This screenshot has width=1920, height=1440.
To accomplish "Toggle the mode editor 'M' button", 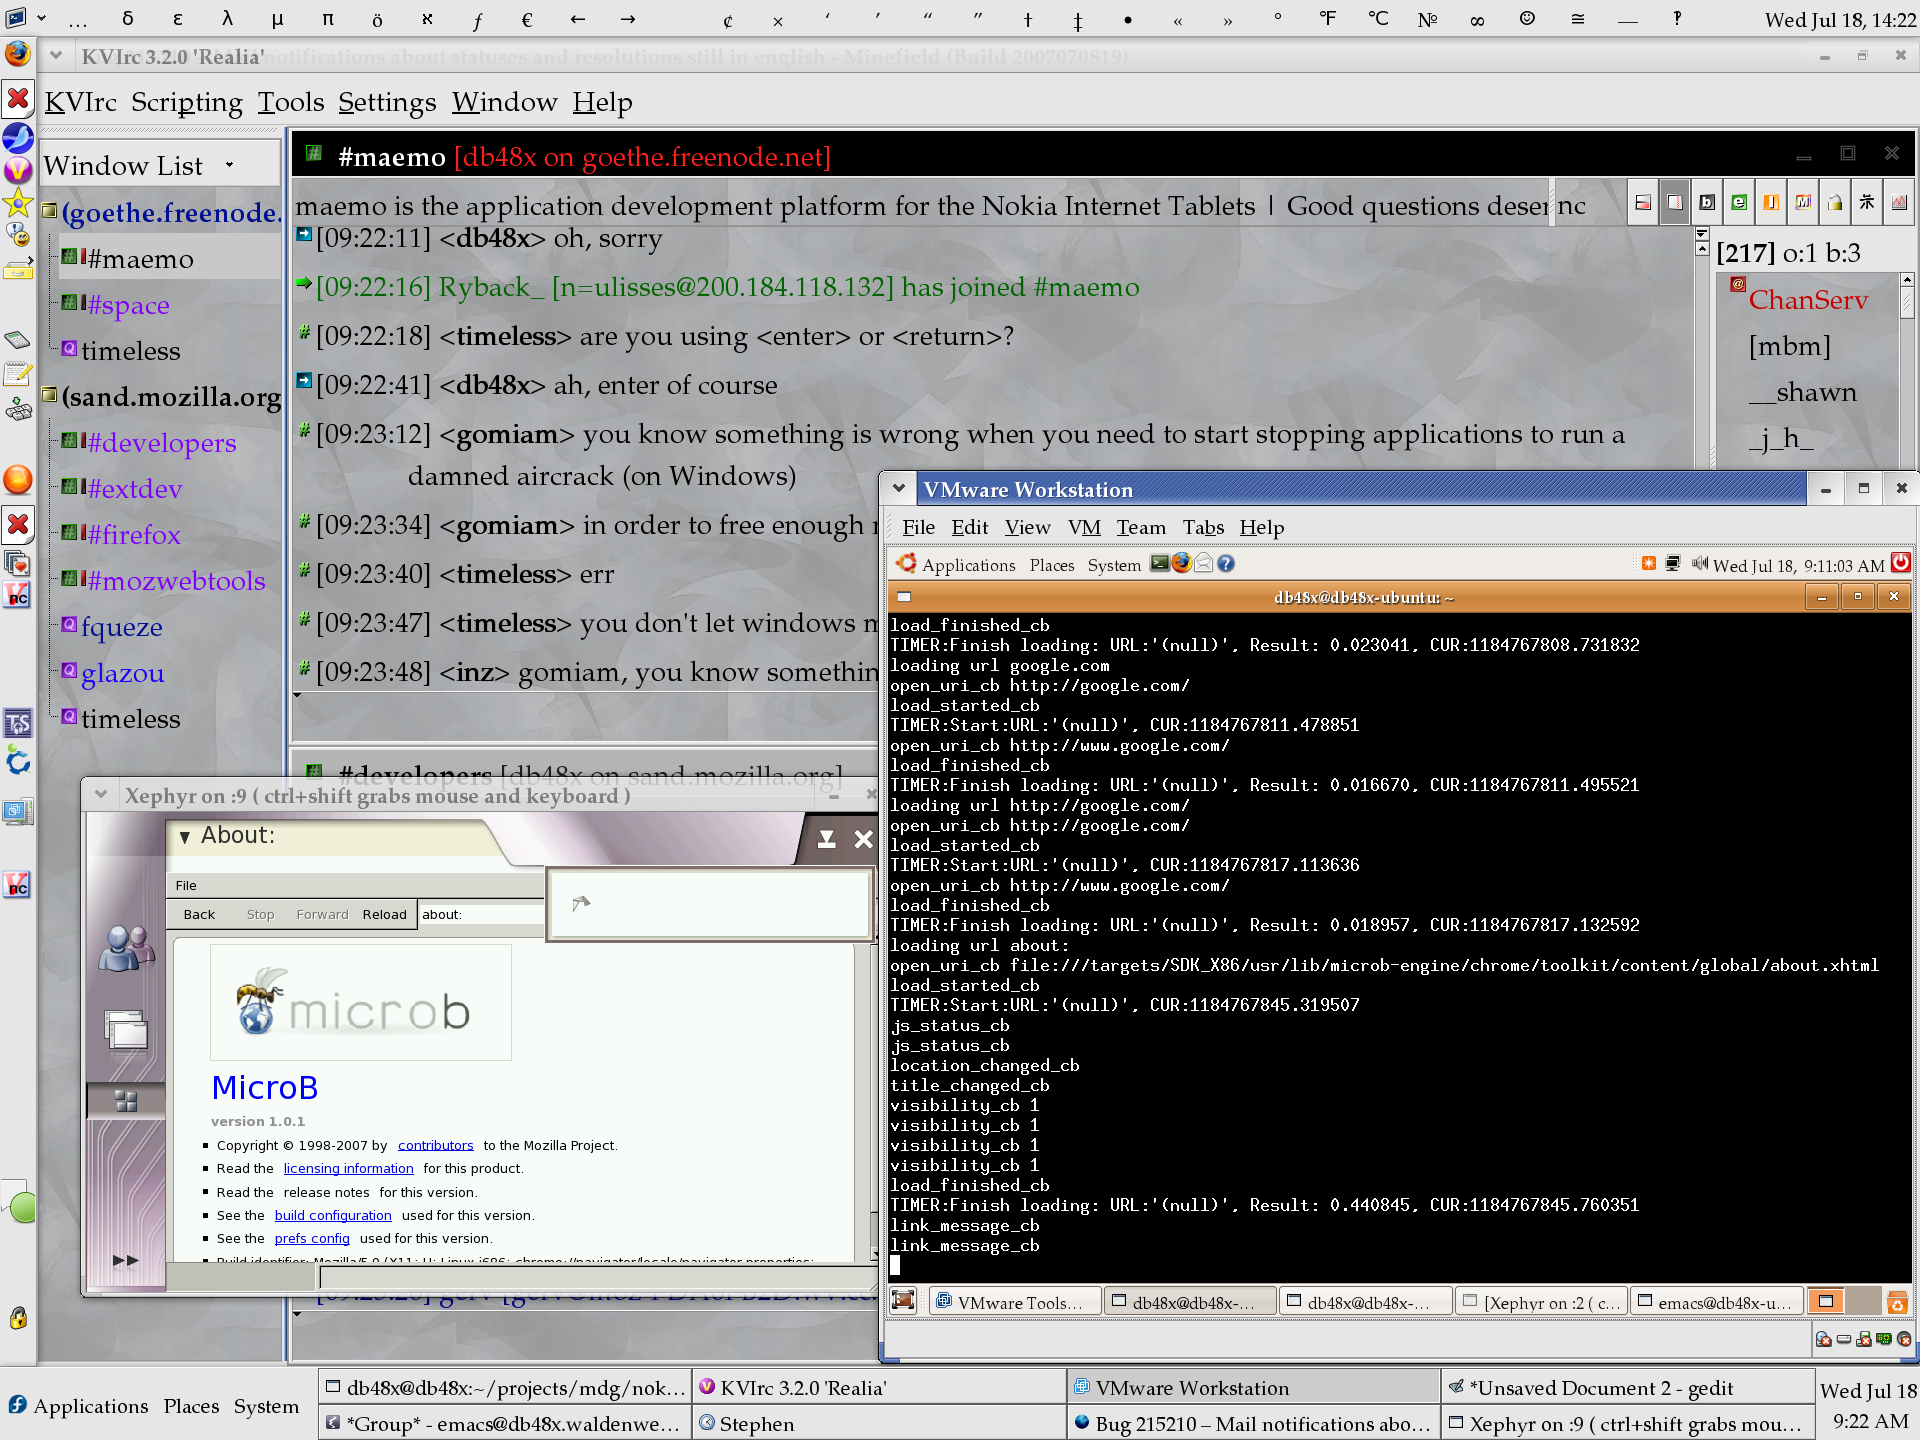I will [1803, 202].
